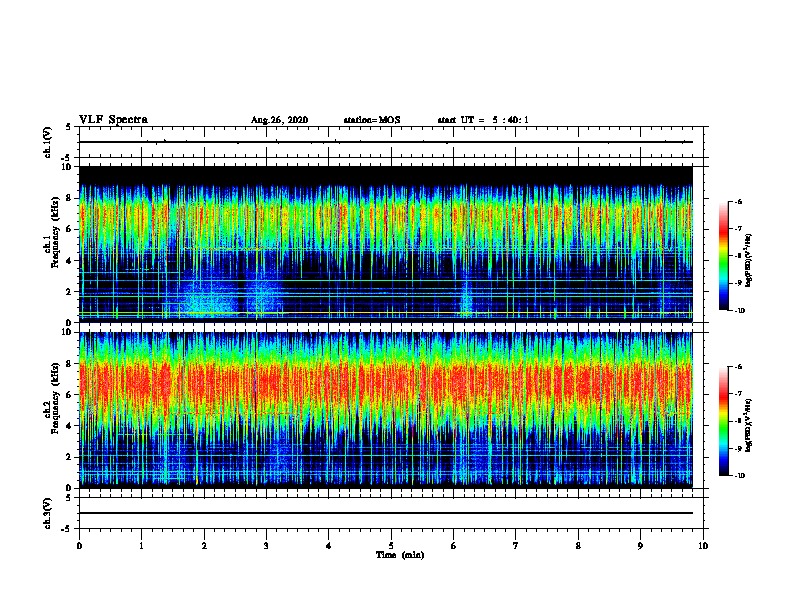
Task: Click the "ch.3(V)" waveform axis label
Action: coord(48,513)
